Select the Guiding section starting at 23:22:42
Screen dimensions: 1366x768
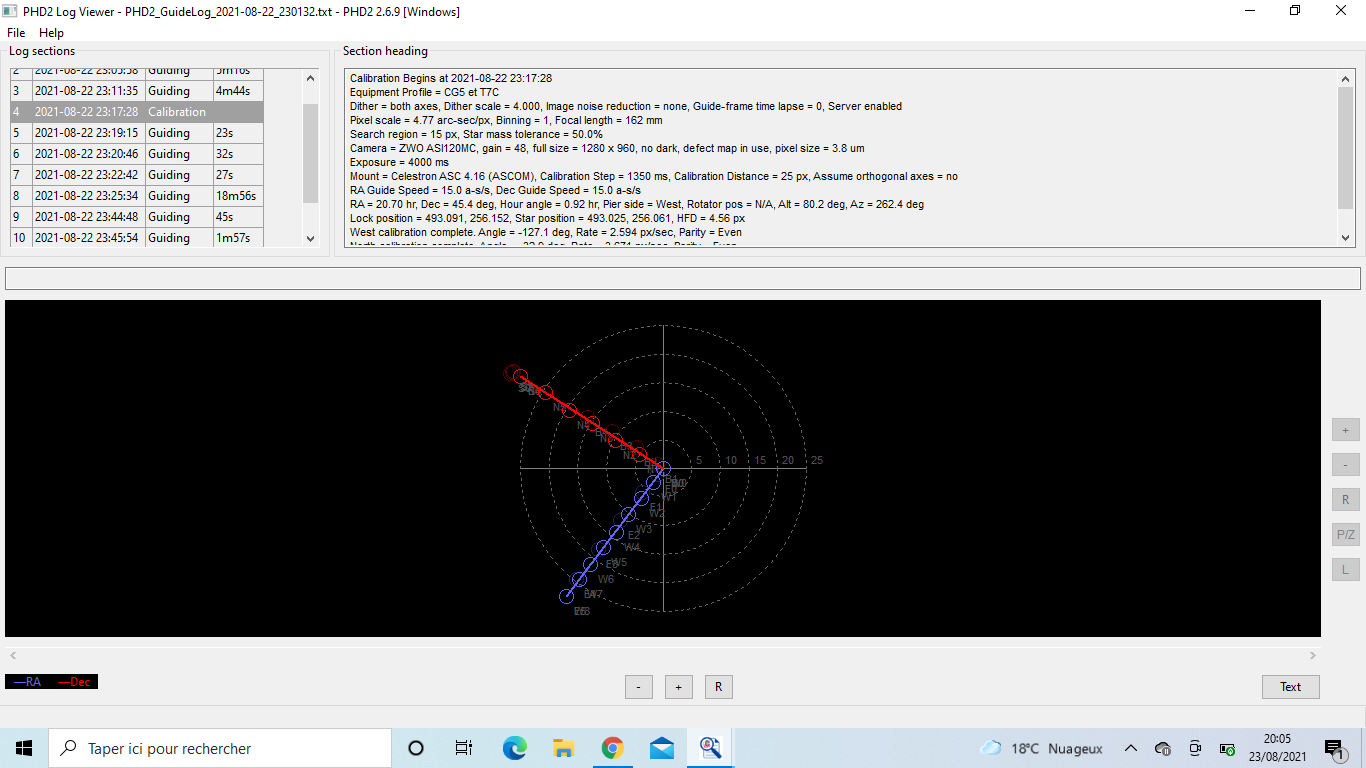tap(137, 175)
